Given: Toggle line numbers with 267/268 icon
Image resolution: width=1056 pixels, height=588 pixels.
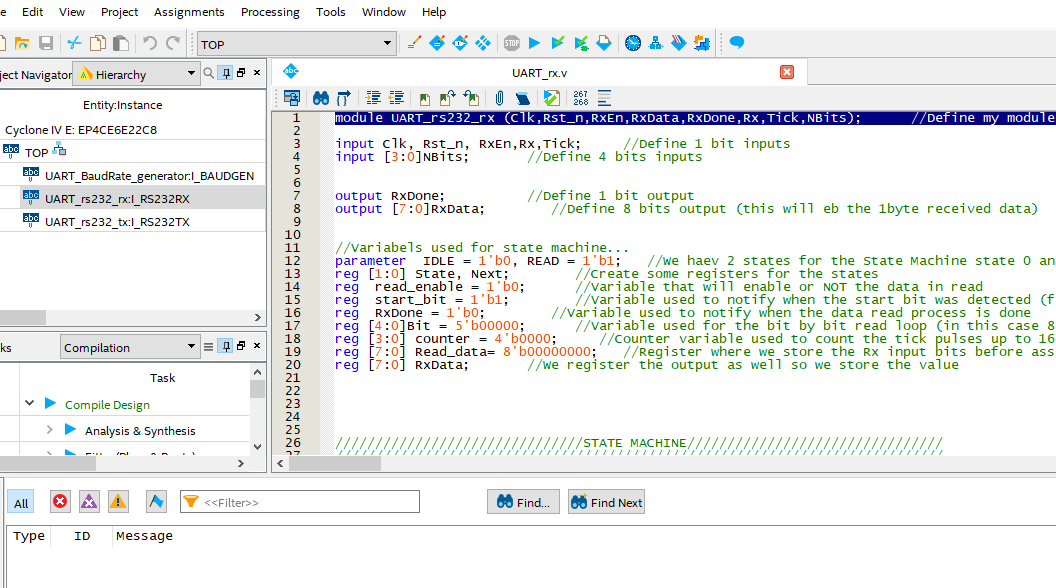Looking at the screenshot, I should [x=581, y=98].
